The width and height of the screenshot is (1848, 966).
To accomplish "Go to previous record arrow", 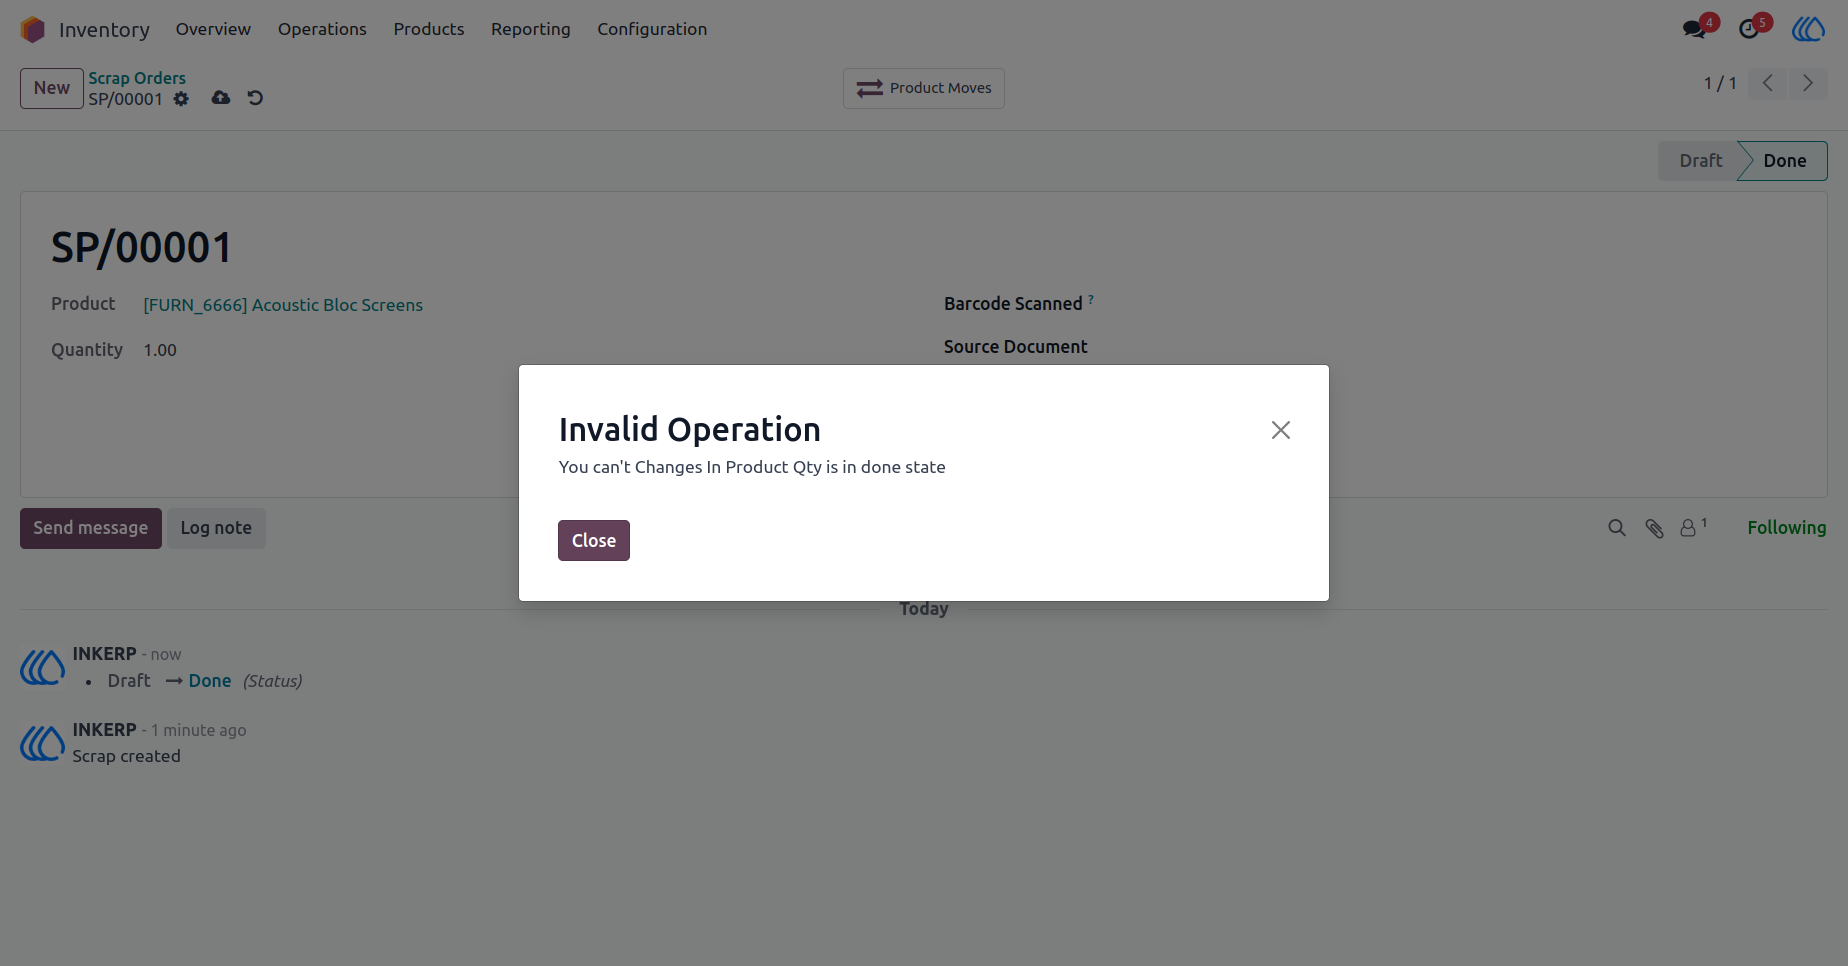I will click(1768, 83).
